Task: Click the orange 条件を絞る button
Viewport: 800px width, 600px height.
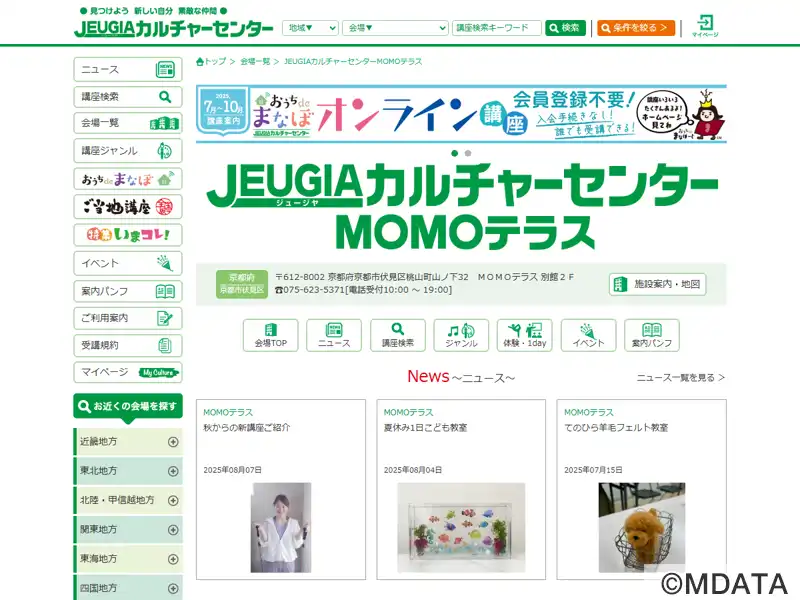Action: coord(636,28)
